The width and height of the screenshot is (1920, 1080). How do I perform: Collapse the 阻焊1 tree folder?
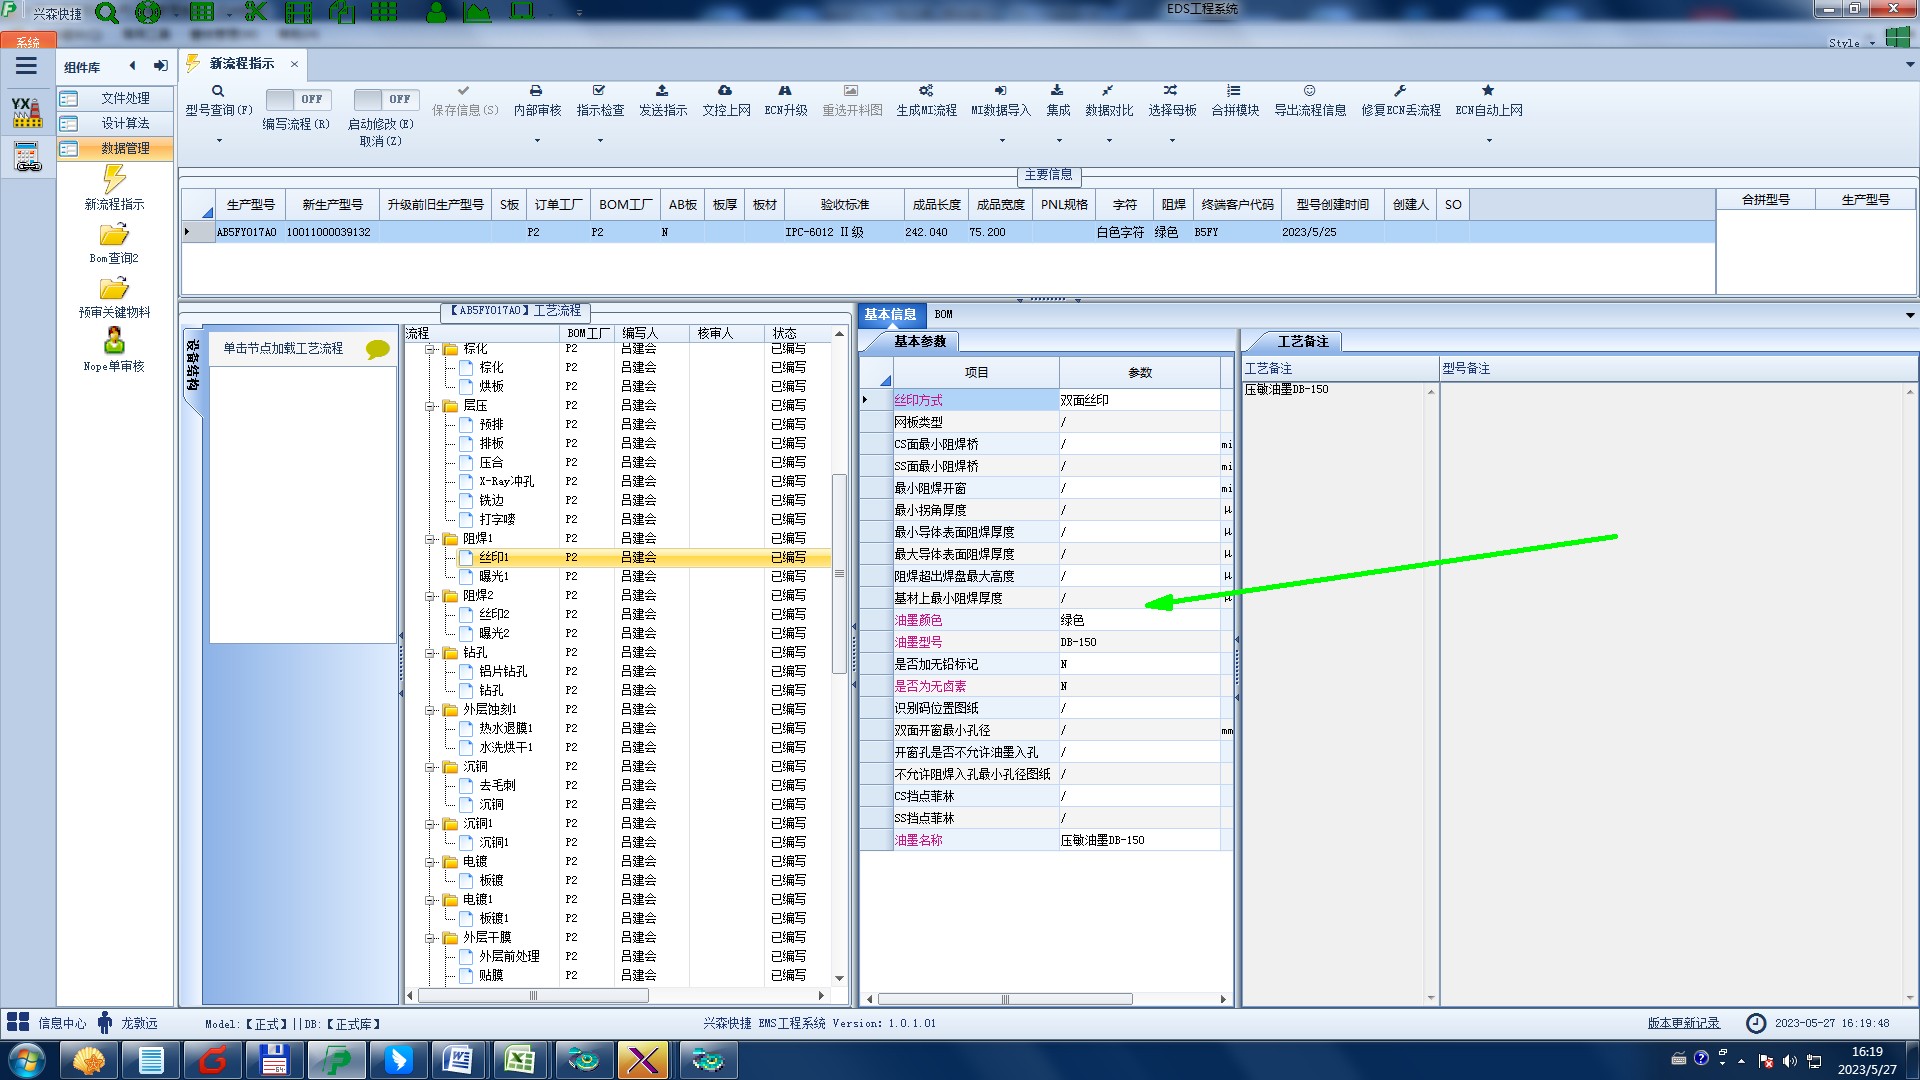pyautogui.click(x=431, y=539)
